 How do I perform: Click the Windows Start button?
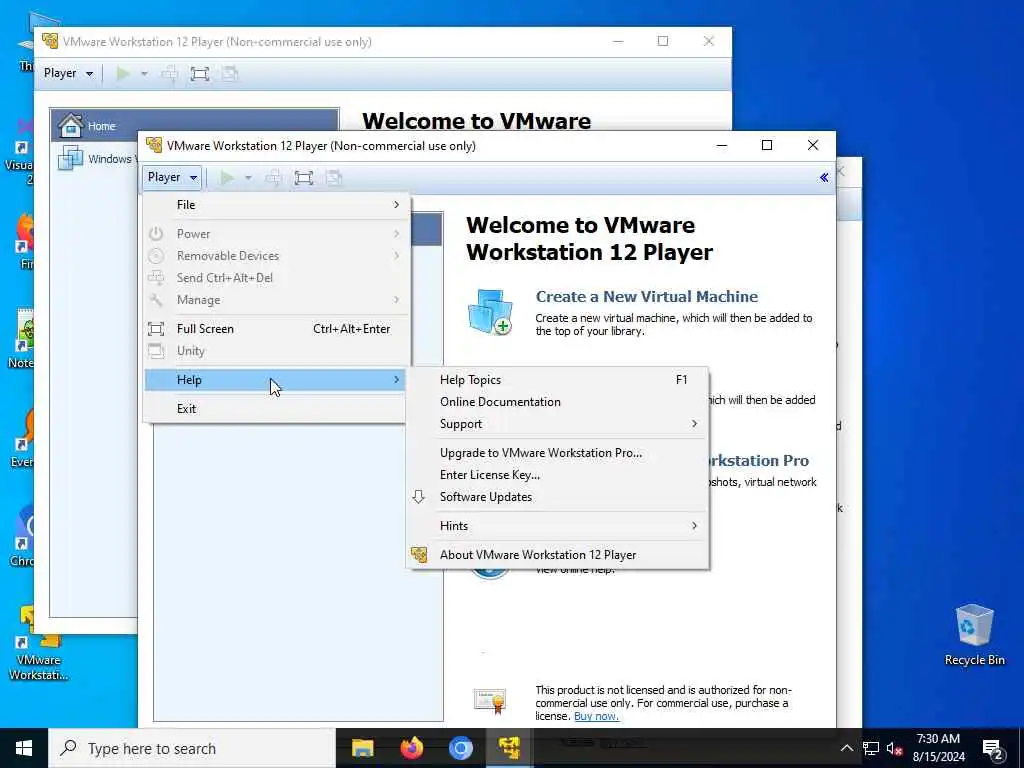(x=24, y=748)
